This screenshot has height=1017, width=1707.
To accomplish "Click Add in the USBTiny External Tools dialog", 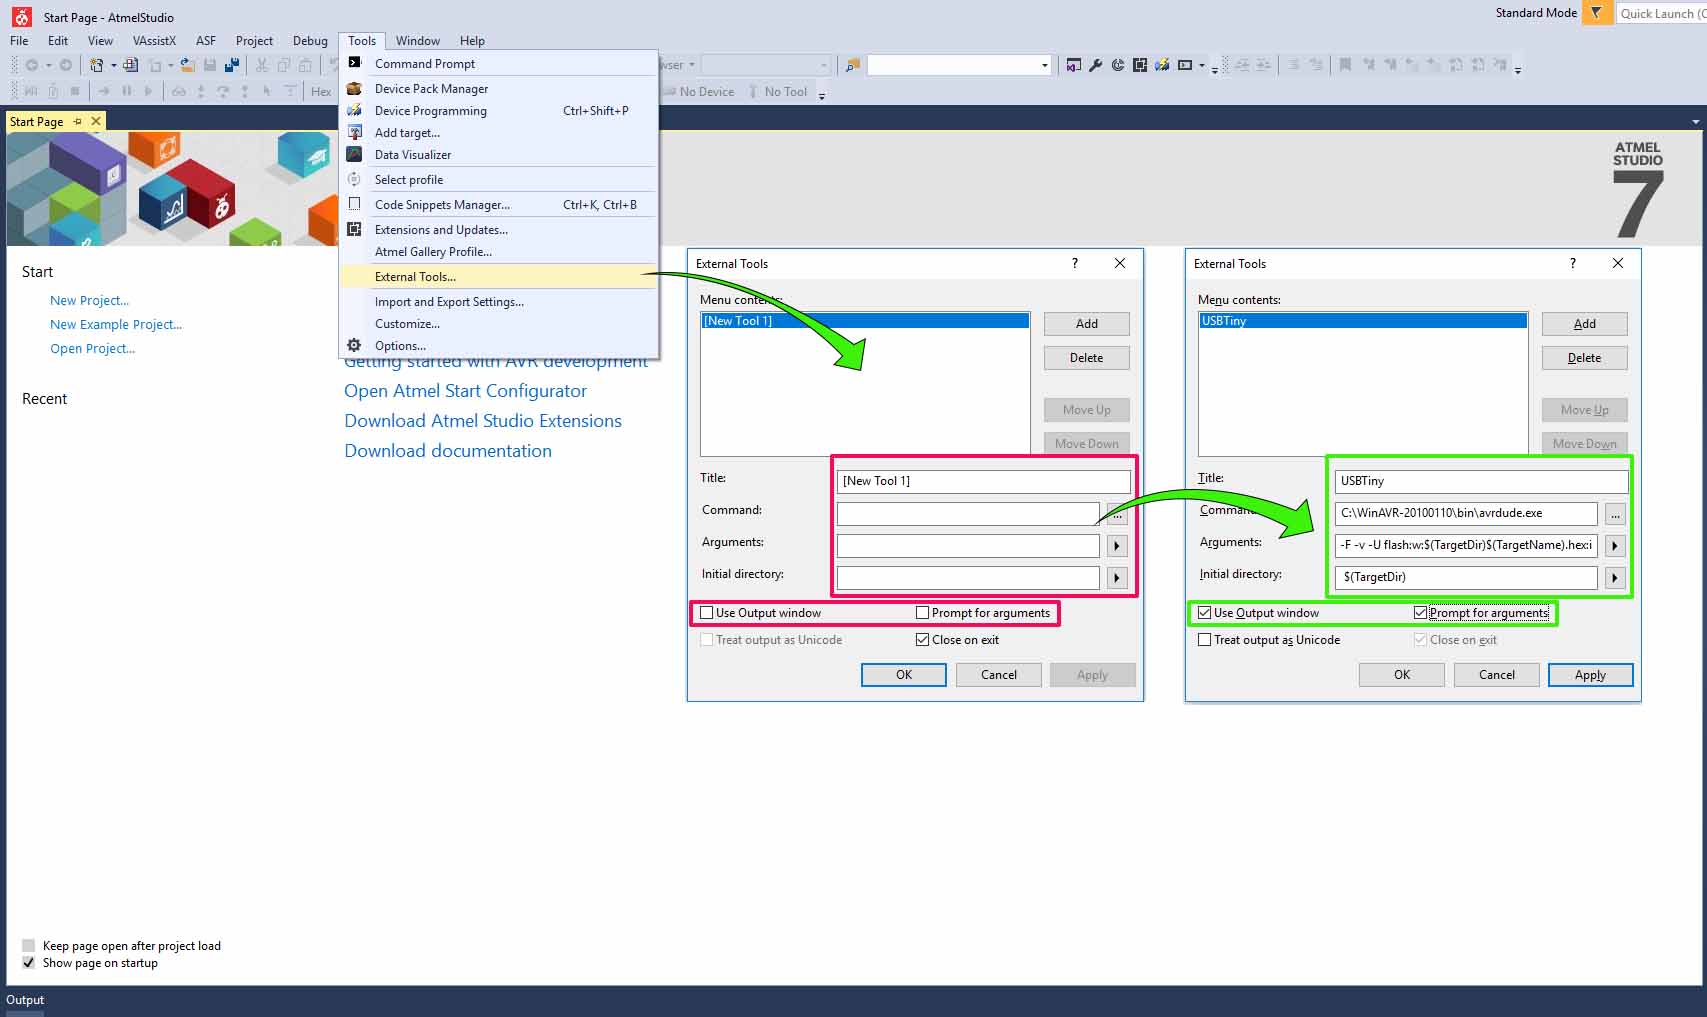I will tap(1585, 324).
